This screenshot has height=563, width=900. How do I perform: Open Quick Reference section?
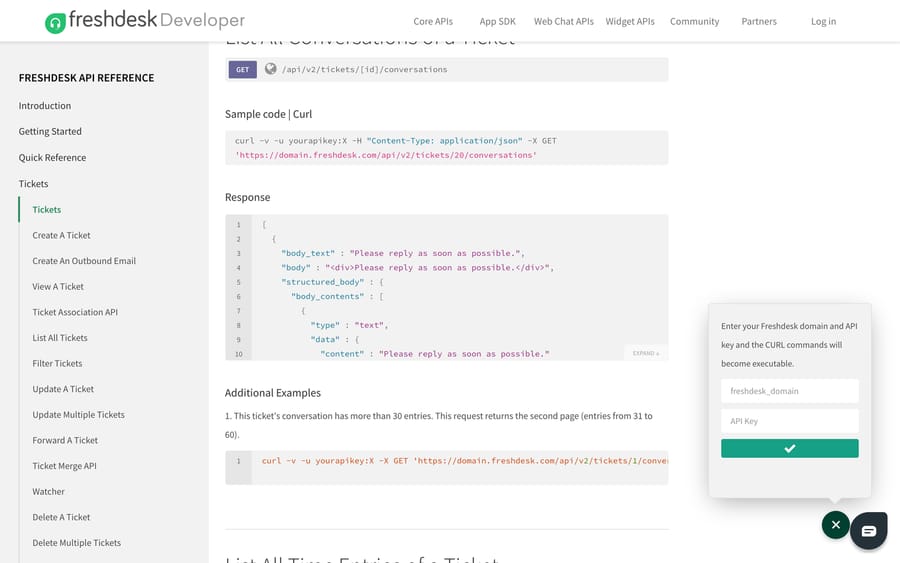click(x=52, y=157)
